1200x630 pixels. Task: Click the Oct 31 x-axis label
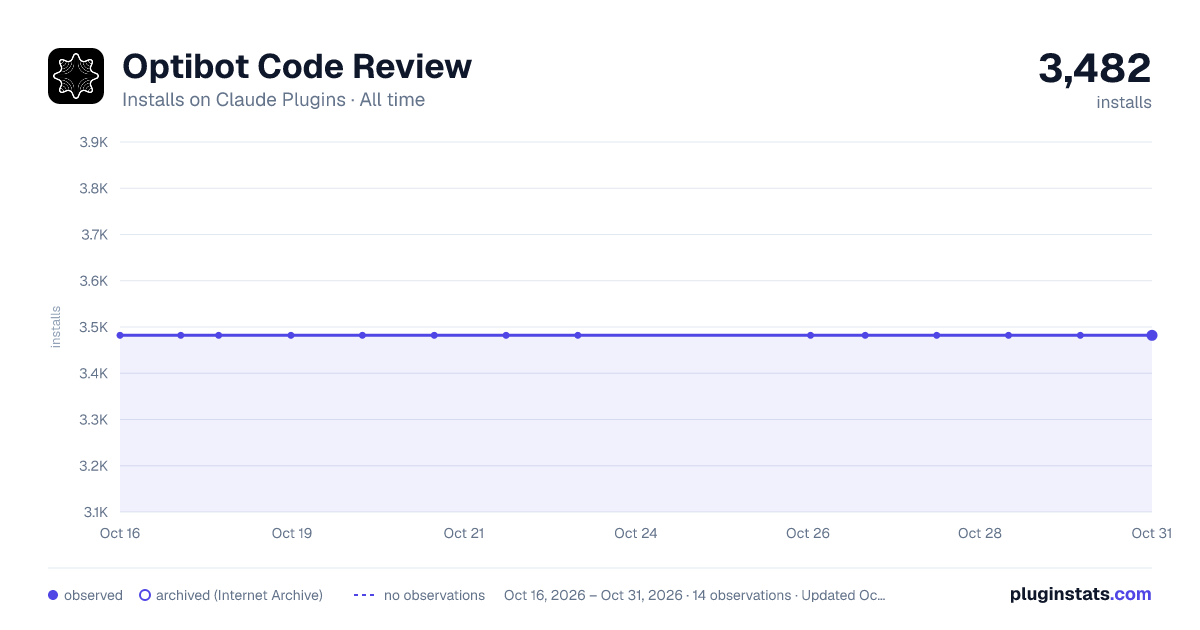point(1151,533)
